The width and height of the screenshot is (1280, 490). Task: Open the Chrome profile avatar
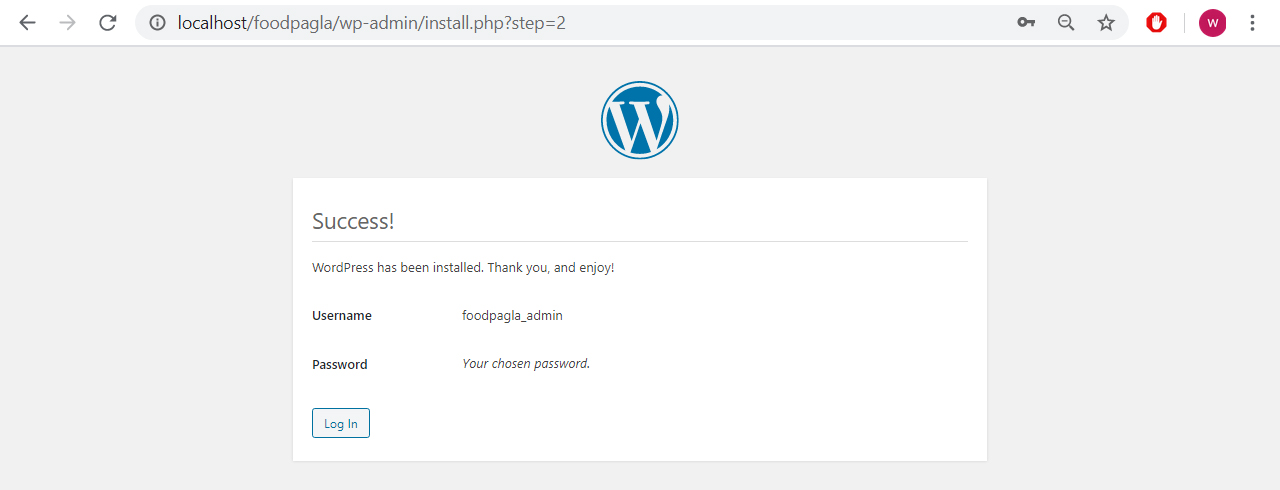point(1212,23)
